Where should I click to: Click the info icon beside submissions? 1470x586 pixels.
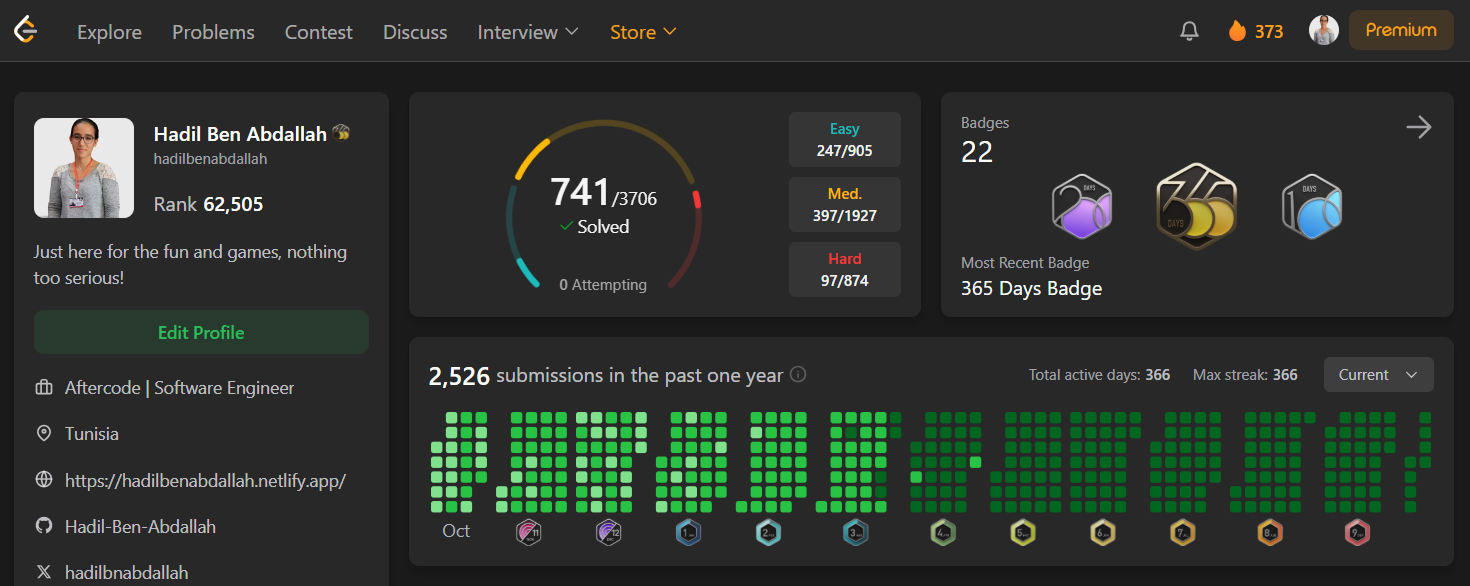click(x=798, y=375)
